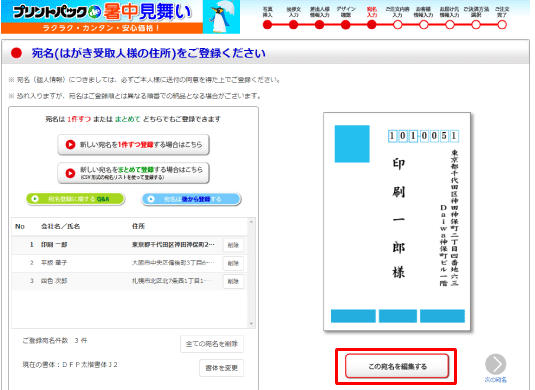Open the ご注文完了 step circle

pyautogui.click(x=502, y=25)
